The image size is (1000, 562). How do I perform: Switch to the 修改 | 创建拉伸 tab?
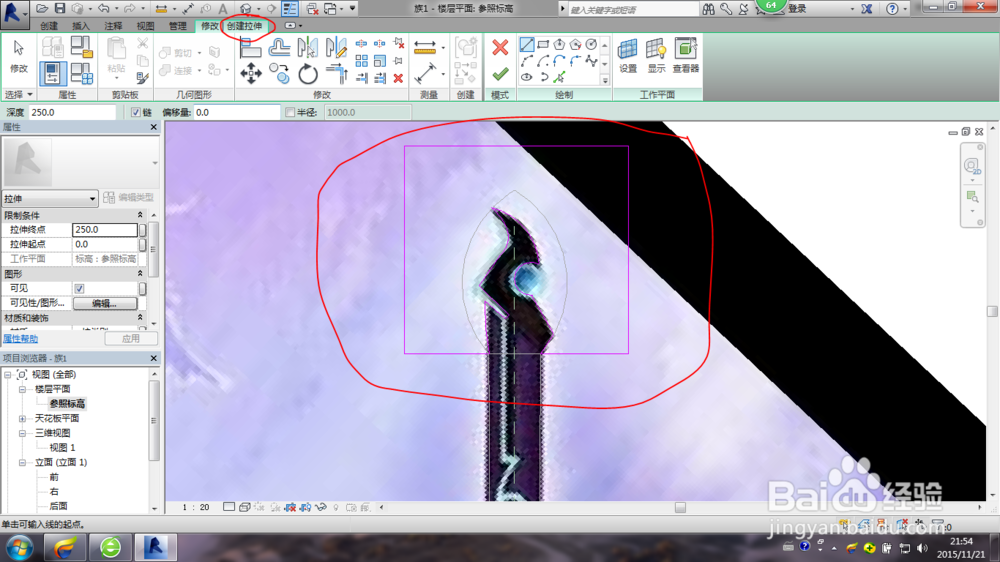coord(232,26)
